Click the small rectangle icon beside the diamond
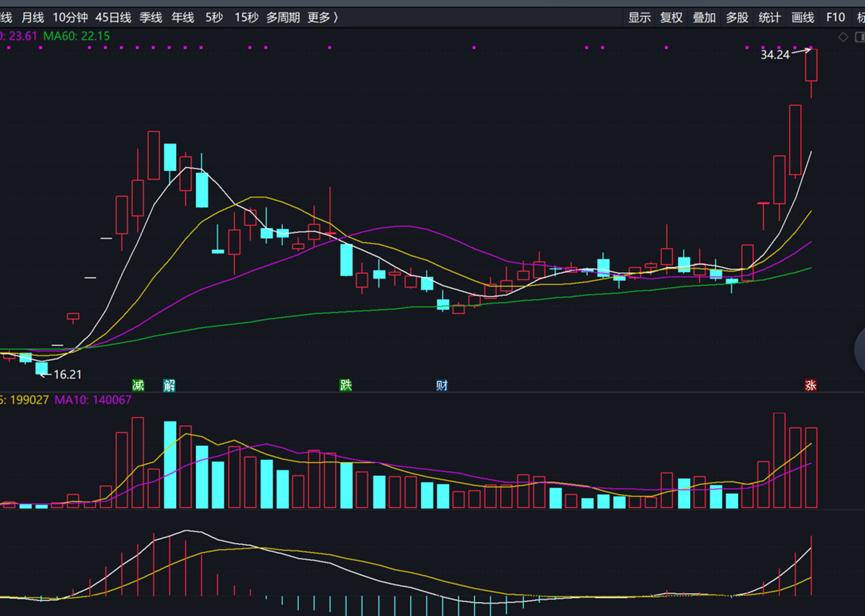Image resolution: width=865 pixels, height=616 pixels. tap(859, 37)
